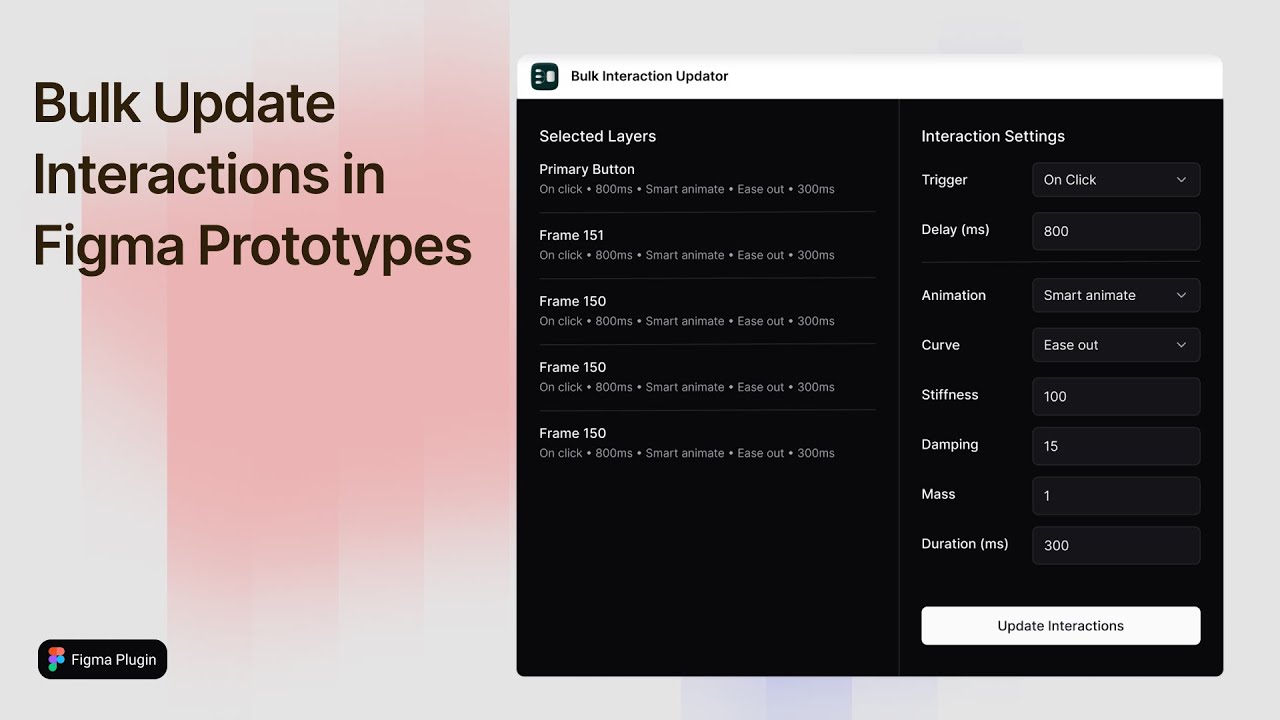The image size is (1280, 720).
Task: Select the Frame 151 layer row
Action: pos(707,245)
